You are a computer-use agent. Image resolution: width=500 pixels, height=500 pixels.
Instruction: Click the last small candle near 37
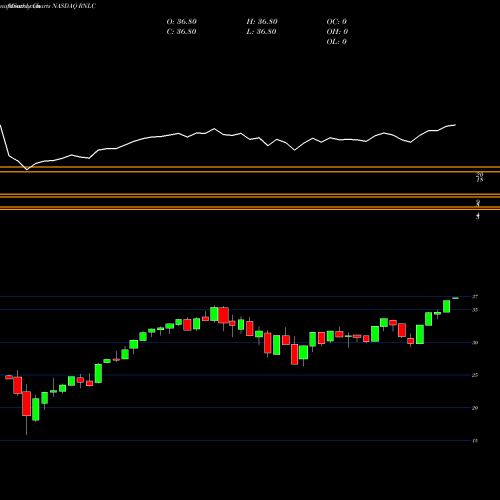click(x=455, y=298)
